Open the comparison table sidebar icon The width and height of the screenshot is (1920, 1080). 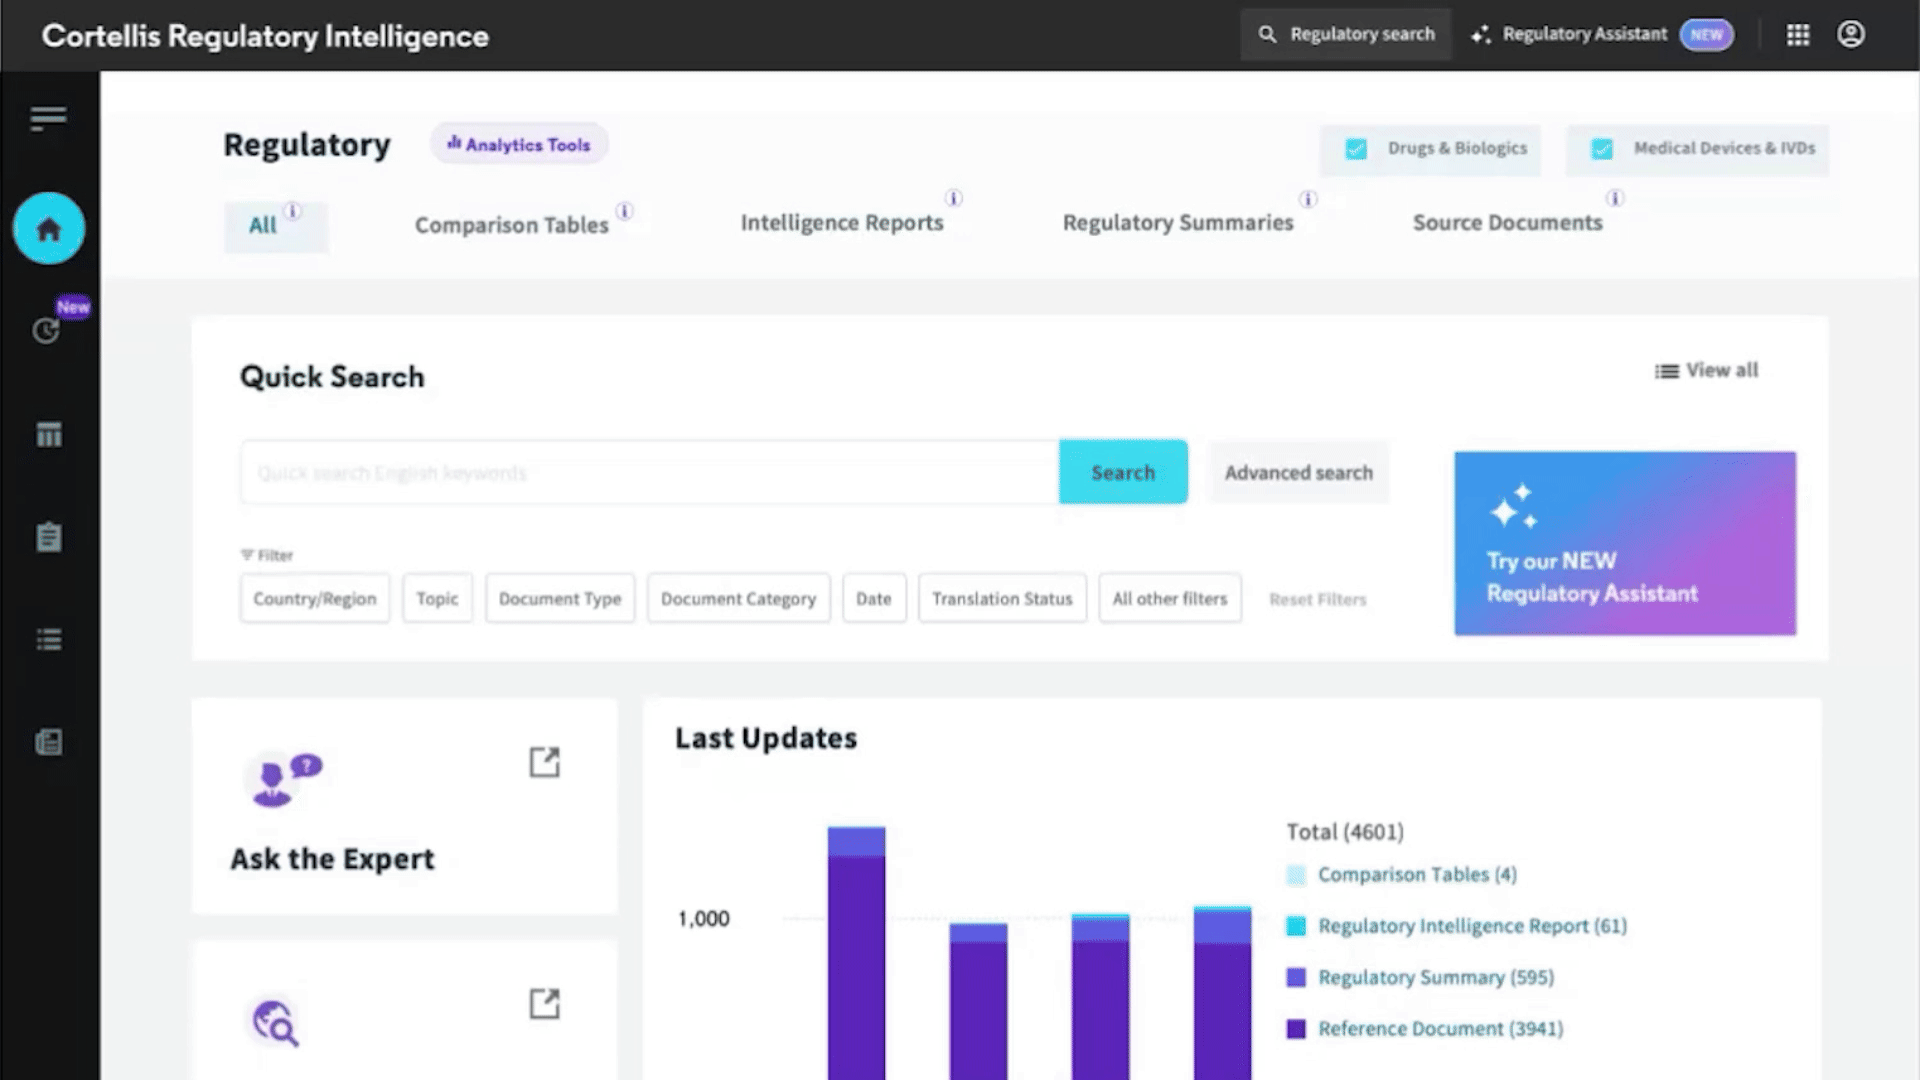(x=48, y=434)
